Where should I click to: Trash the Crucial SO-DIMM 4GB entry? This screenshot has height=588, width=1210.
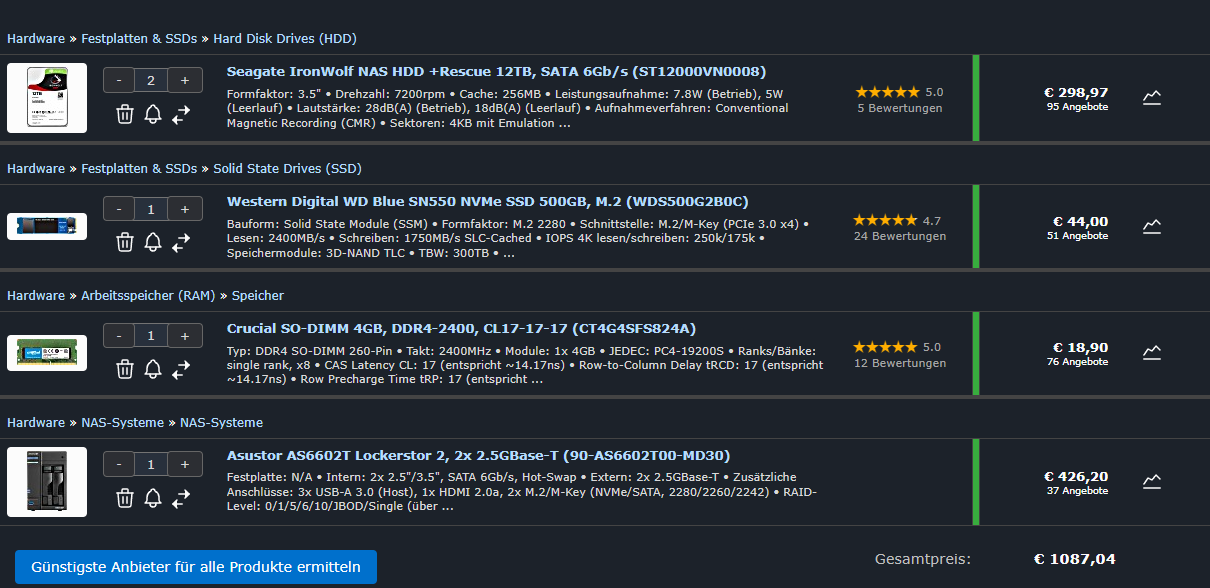click(x=125, y=369)
